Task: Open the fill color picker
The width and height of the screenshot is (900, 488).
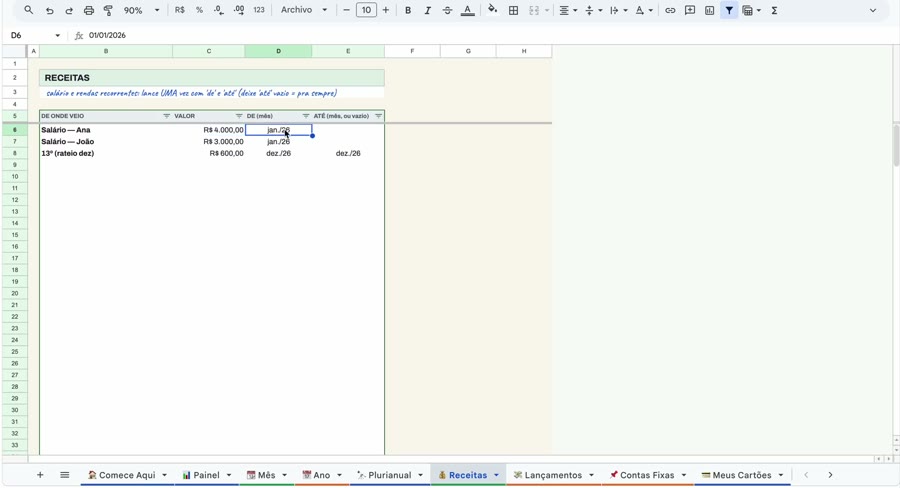Action: coord(492,9)
